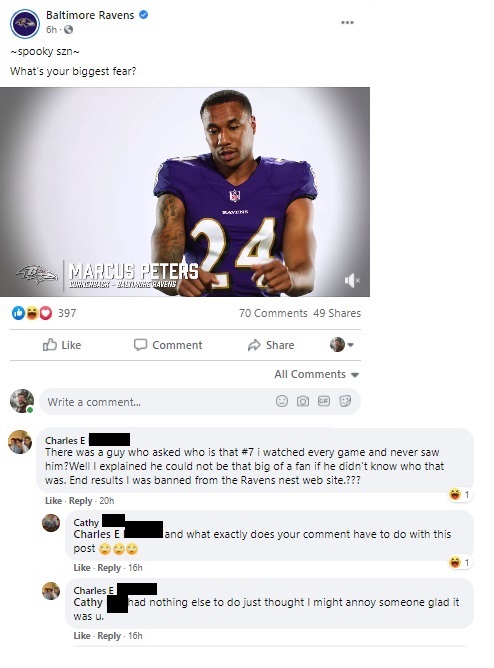Open the GIF picker icon
The height and width of the screenshot is (668, 494).
point(324,401)
